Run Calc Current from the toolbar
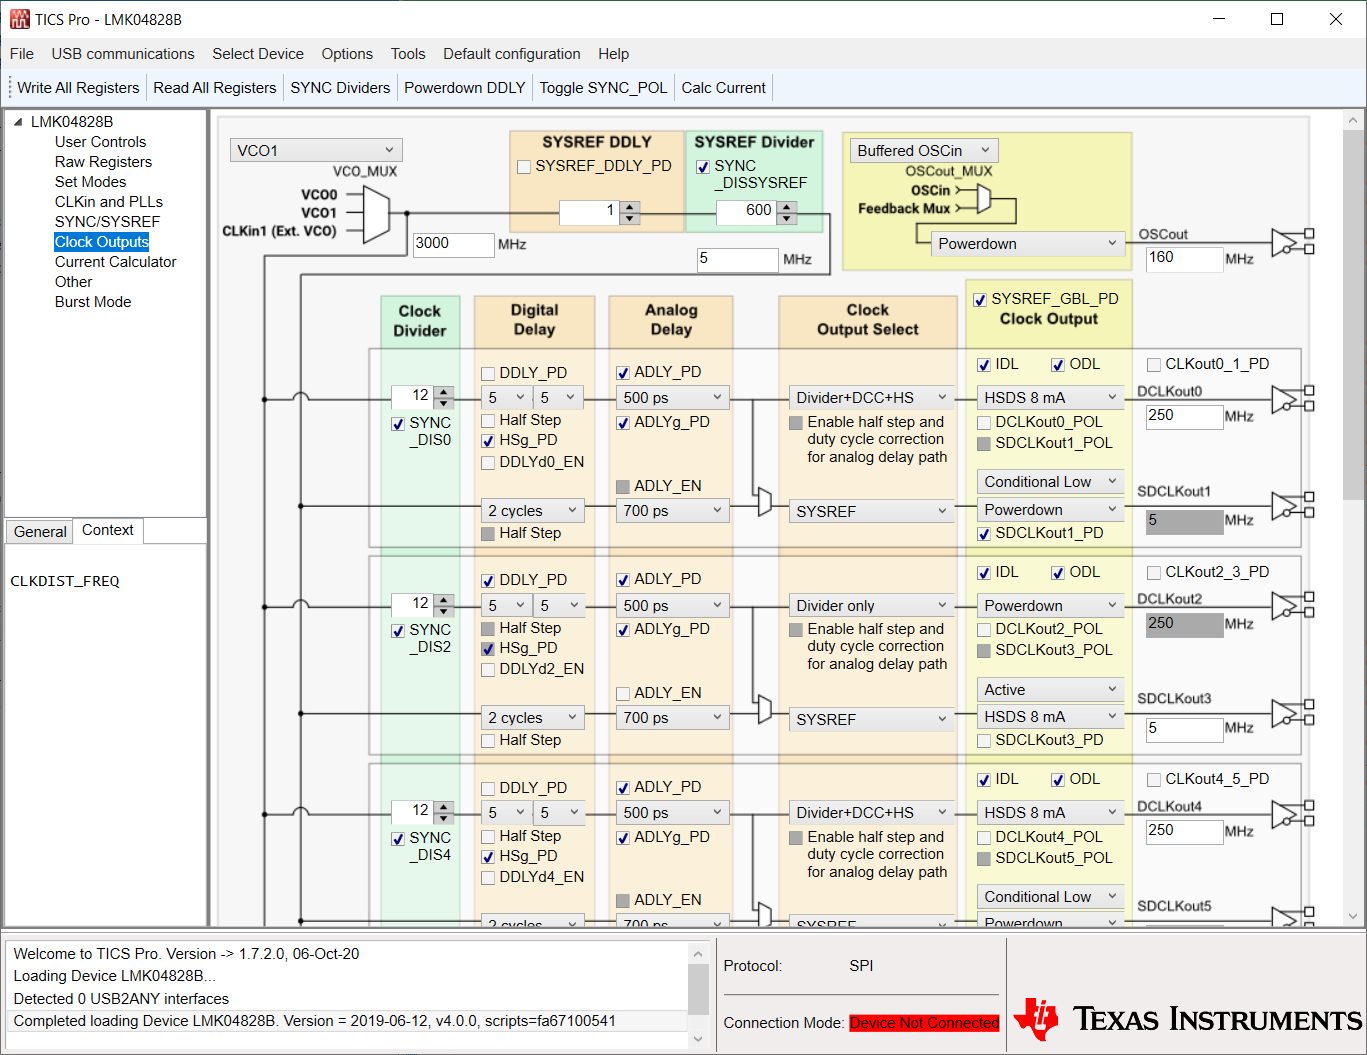1367x1055 pixels. 723,87
